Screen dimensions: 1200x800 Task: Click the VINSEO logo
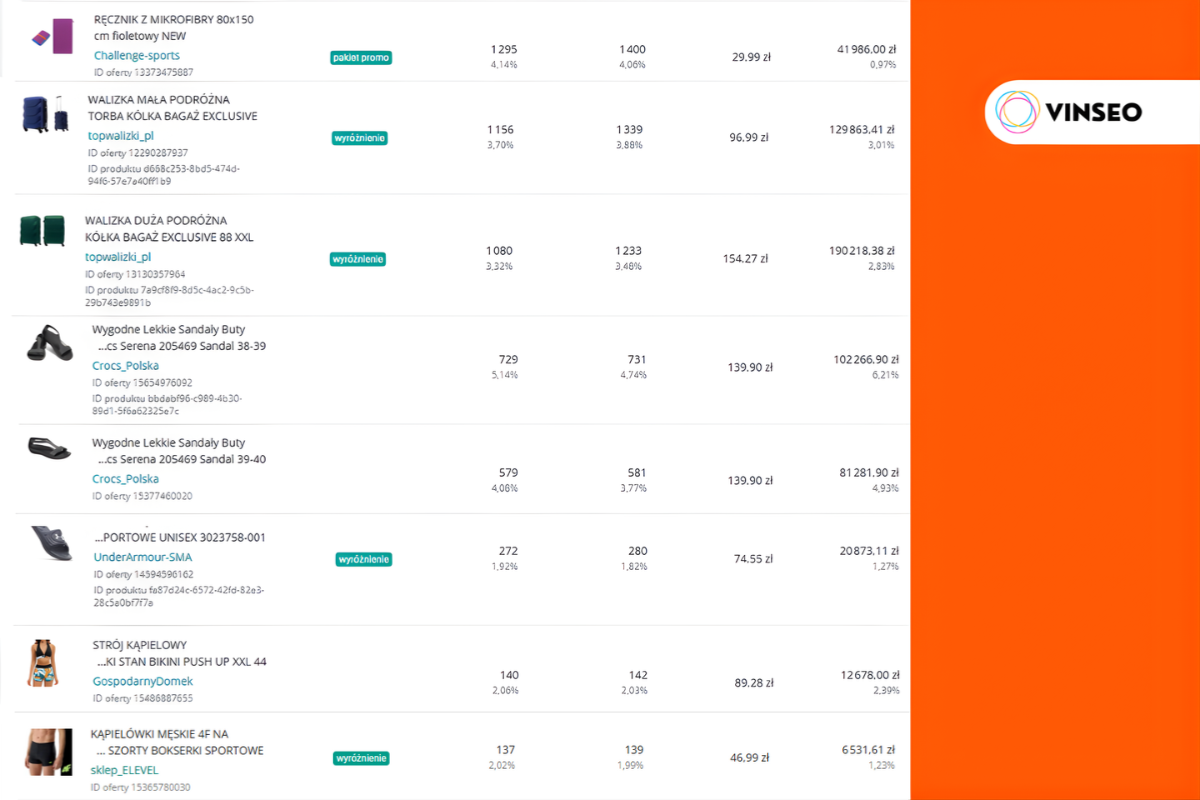[x=1067, y=111]
